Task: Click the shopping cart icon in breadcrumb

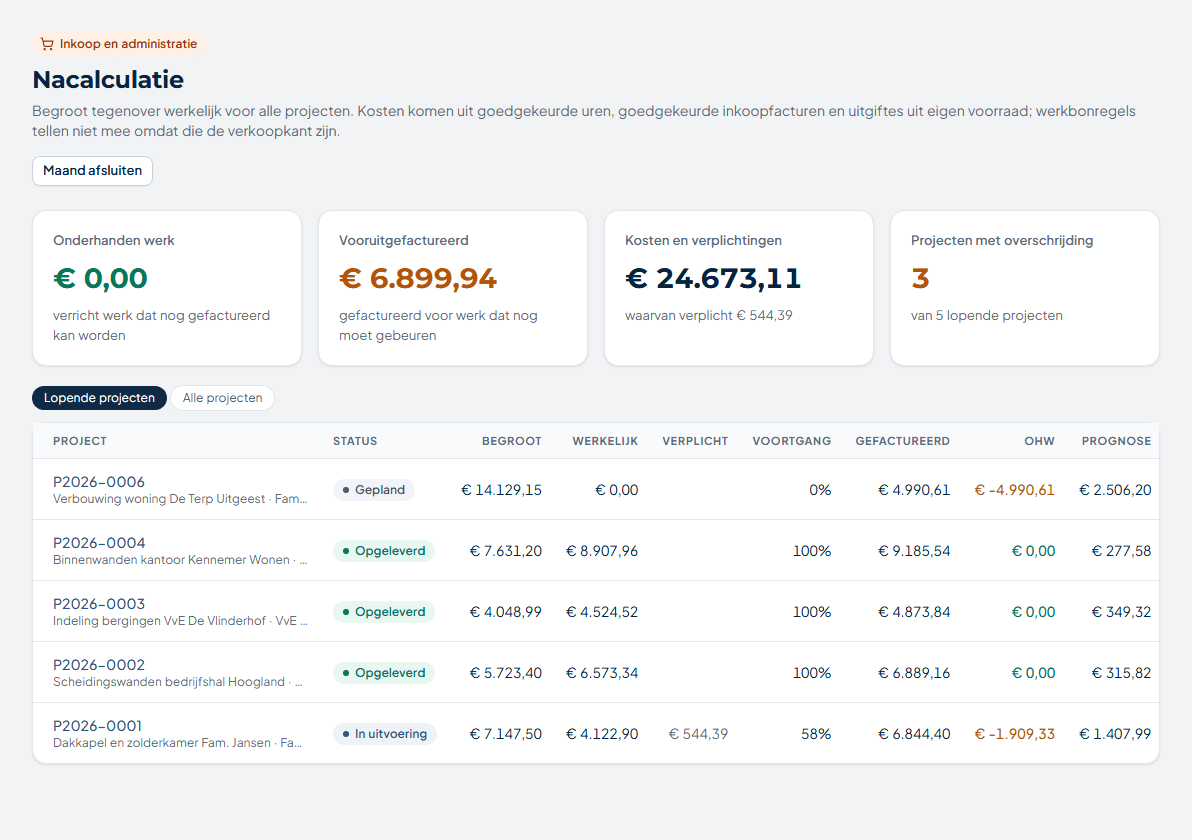Action: pos(47,44)
